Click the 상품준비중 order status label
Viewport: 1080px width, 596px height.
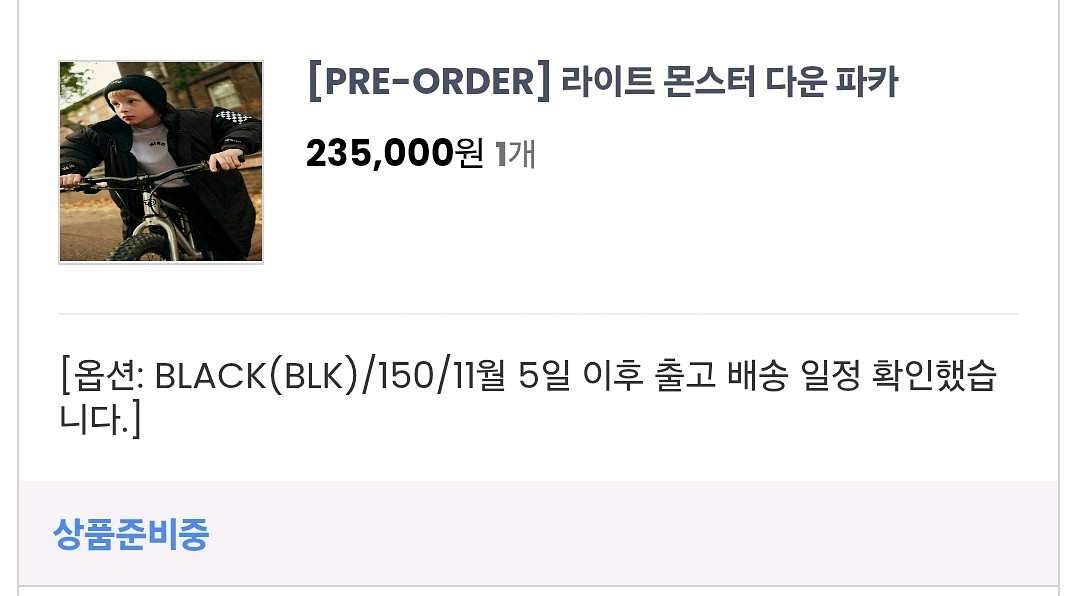tap(131, 534)
